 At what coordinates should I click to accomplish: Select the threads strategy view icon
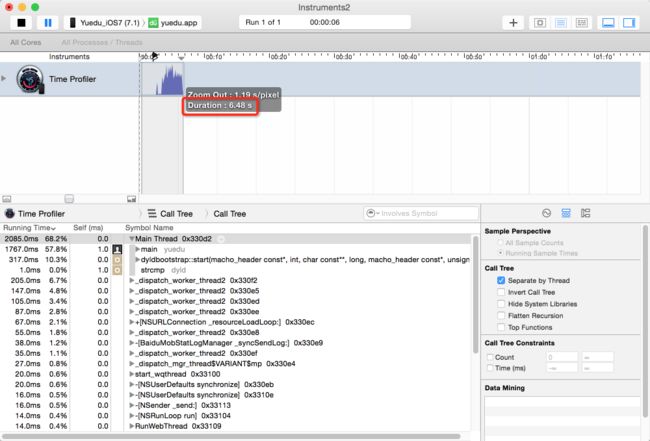tap(582, 22)
